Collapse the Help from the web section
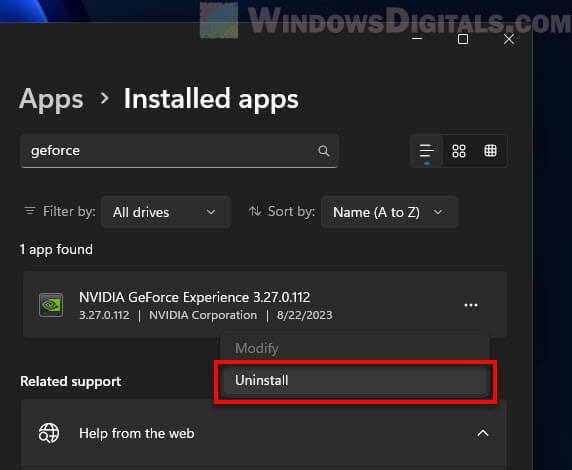This screenshot has height=470, width=572. (483, 433)
